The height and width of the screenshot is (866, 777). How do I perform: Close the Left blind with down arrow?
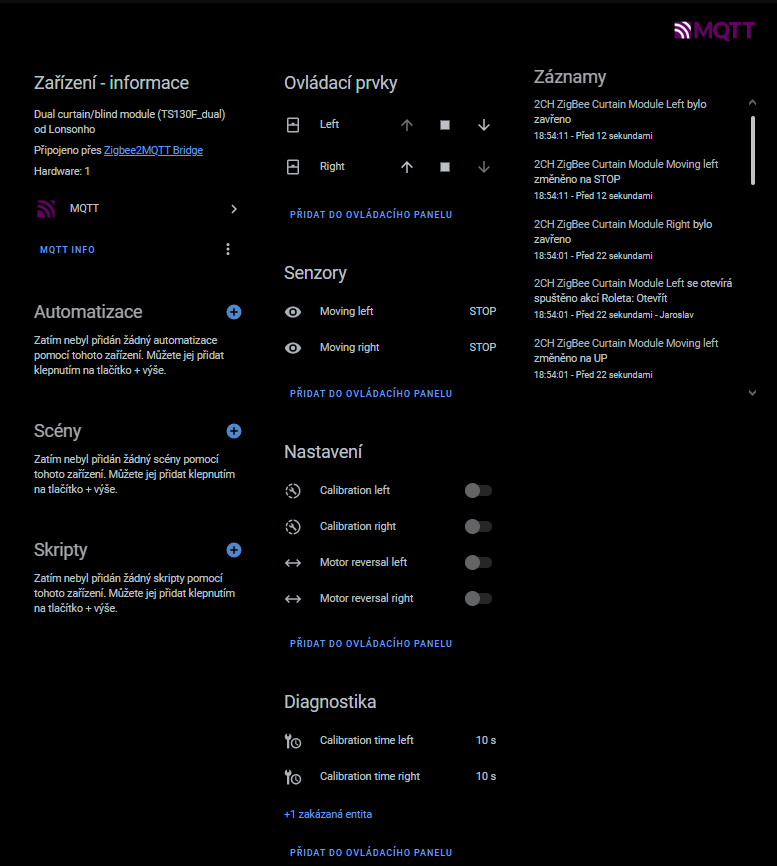[x=484, y=125]
